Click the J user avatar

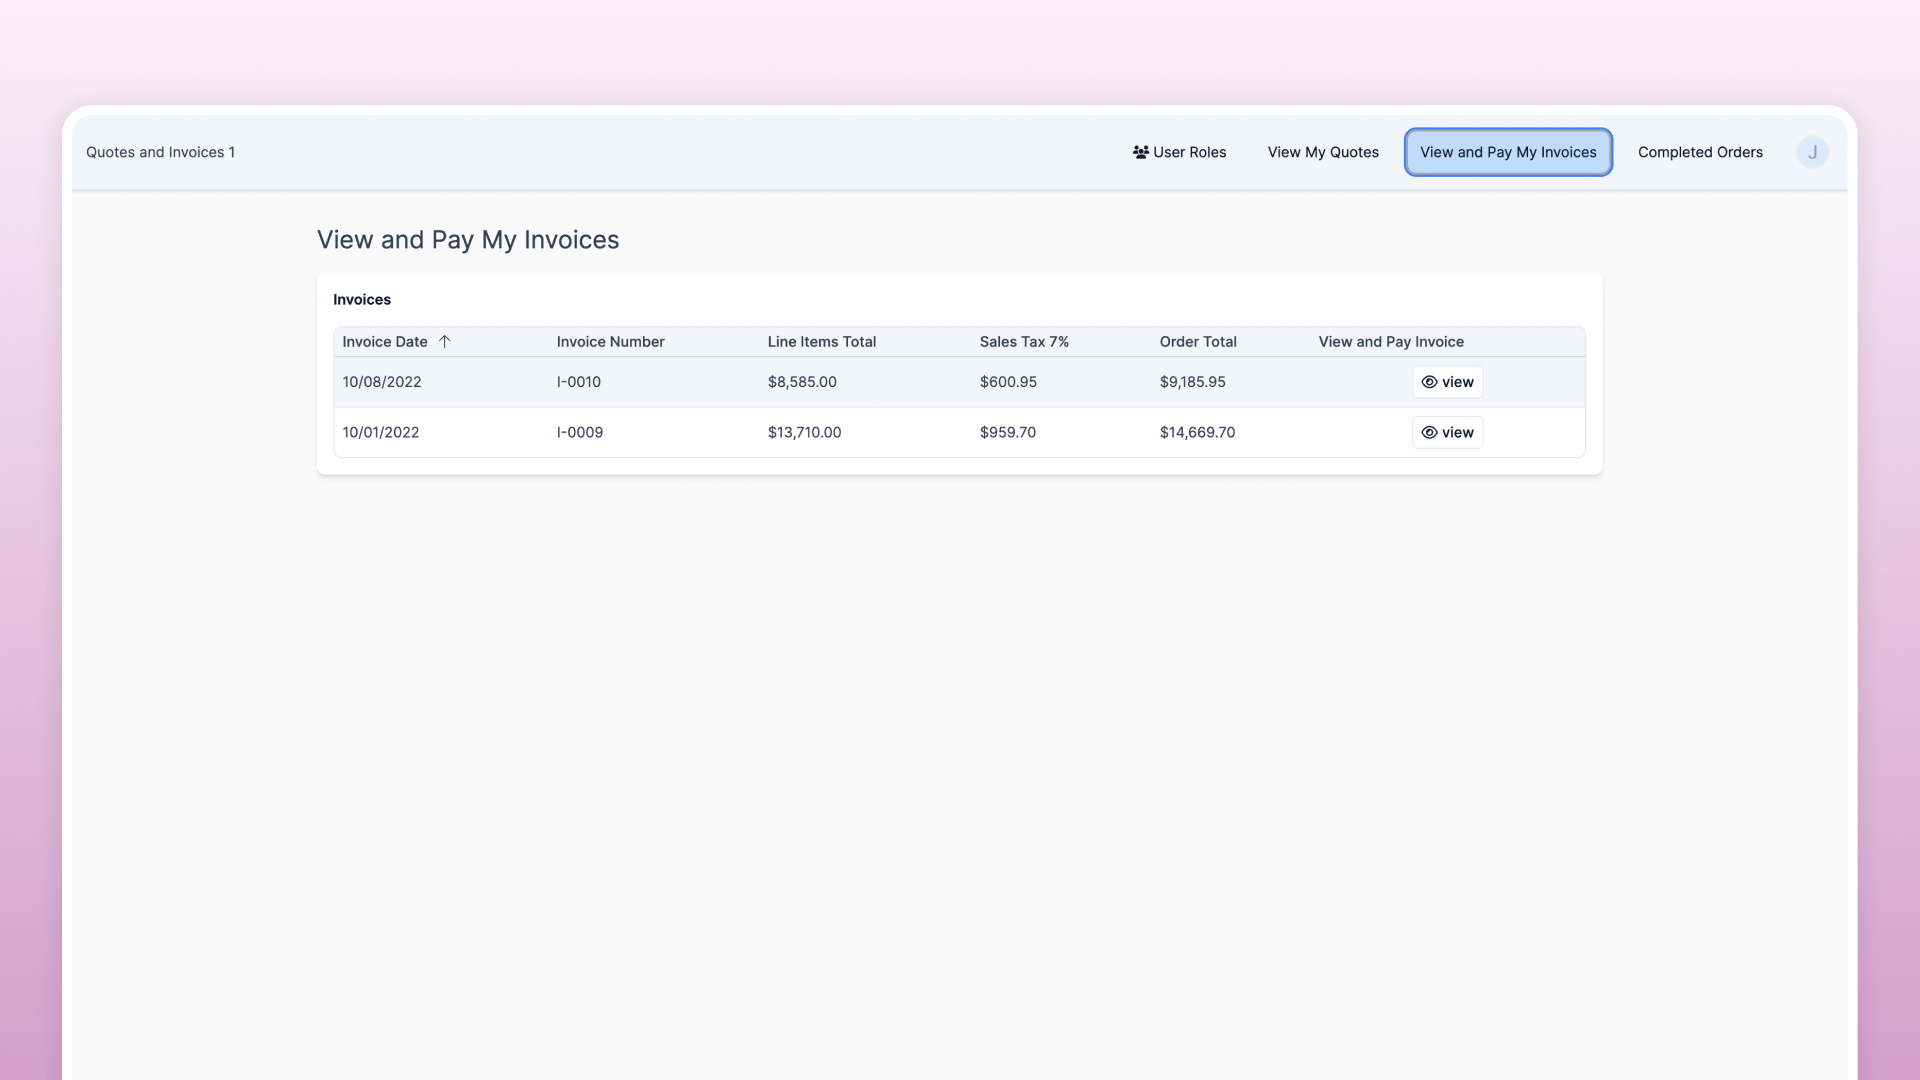pos(1812,152)
